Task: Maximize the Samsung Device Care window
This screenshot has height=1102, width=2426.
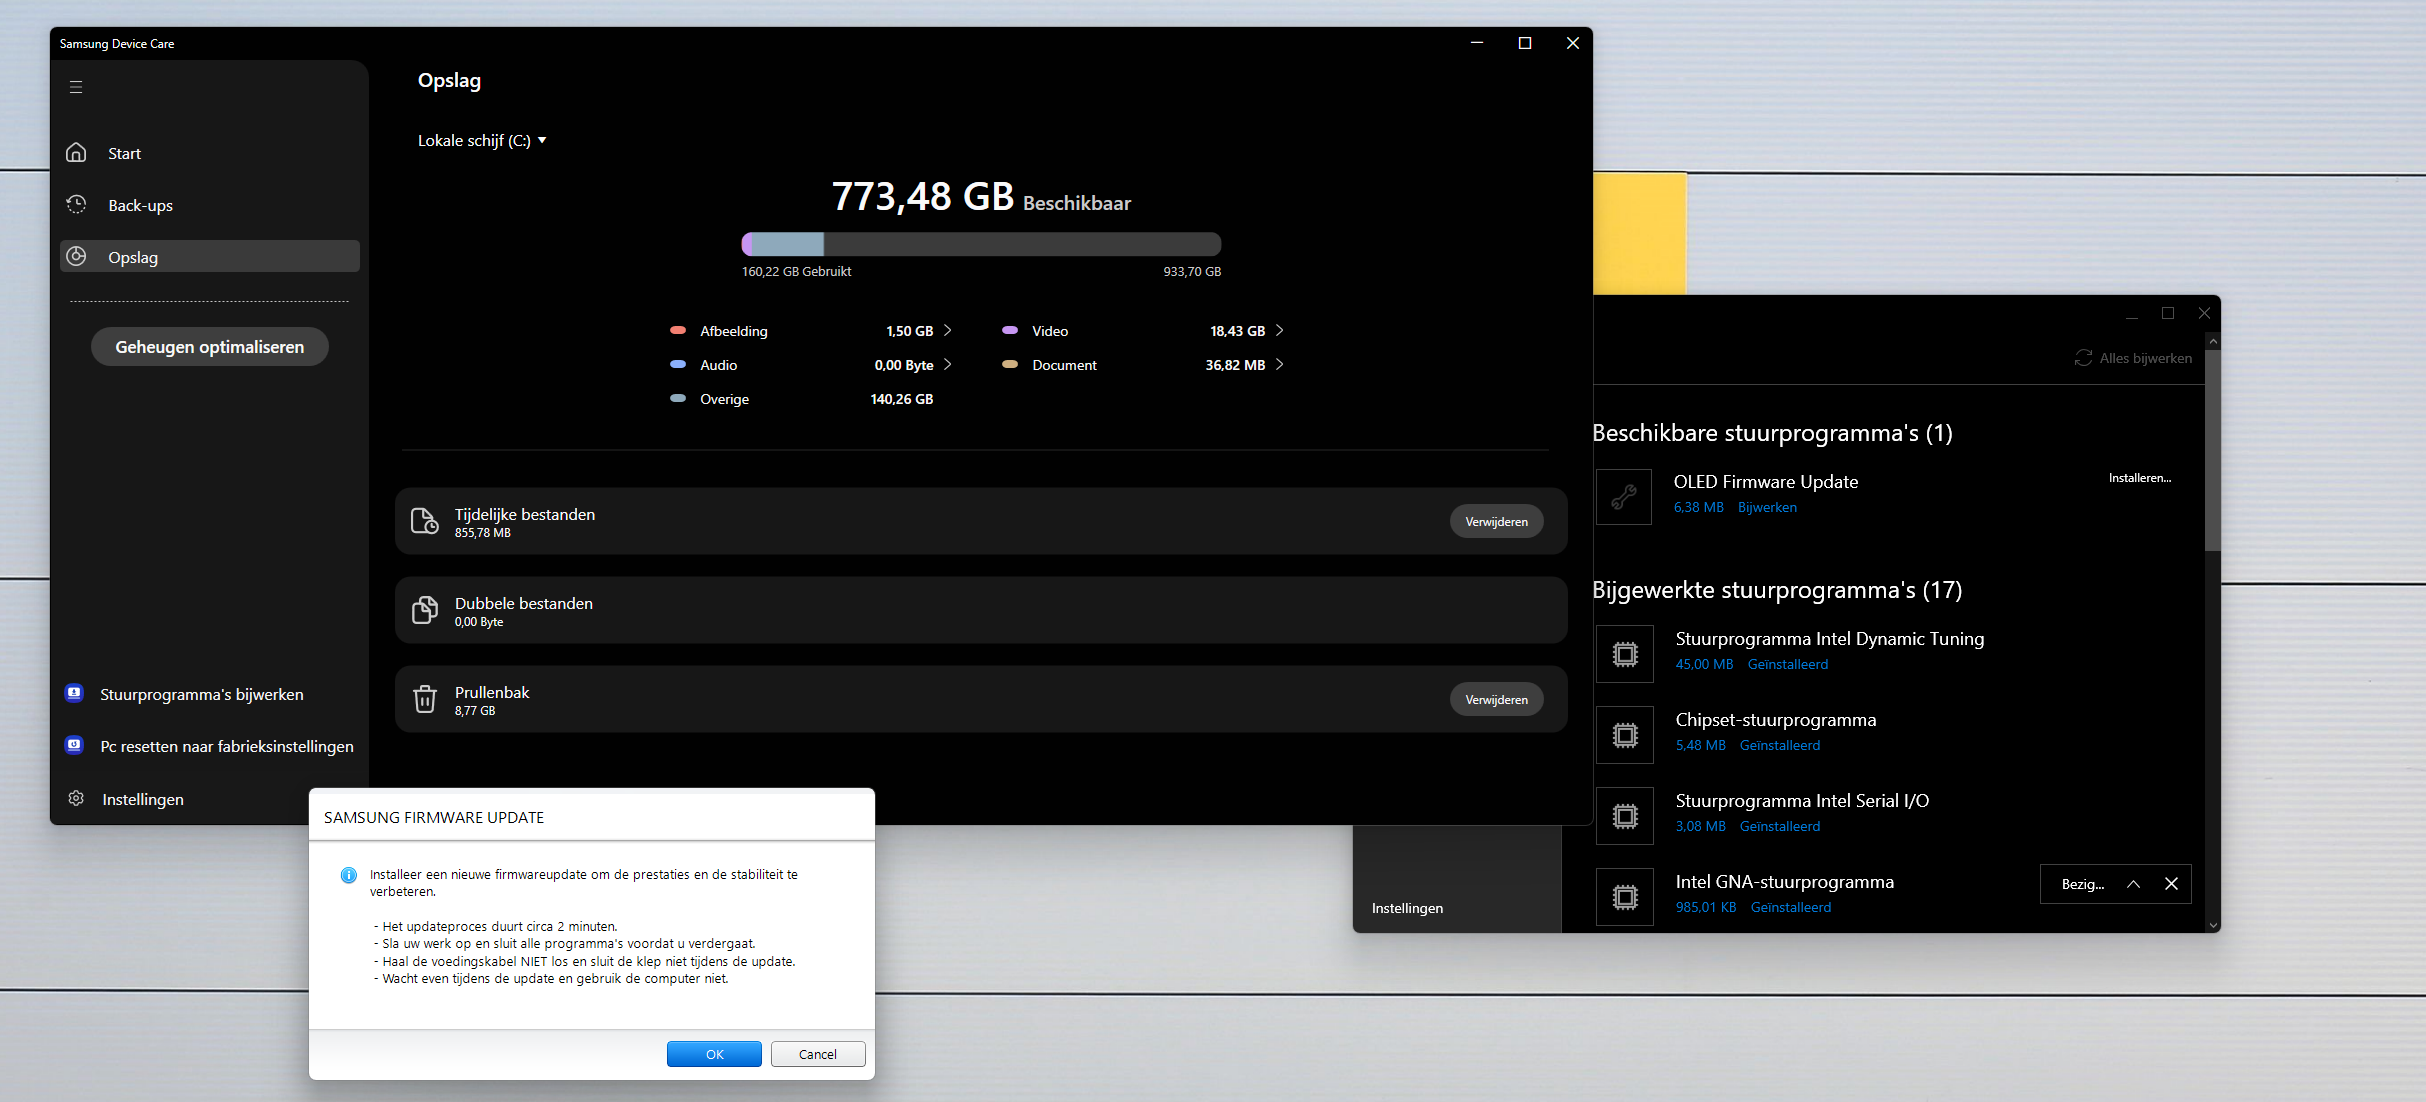Action: click(x=1524, y=43)
